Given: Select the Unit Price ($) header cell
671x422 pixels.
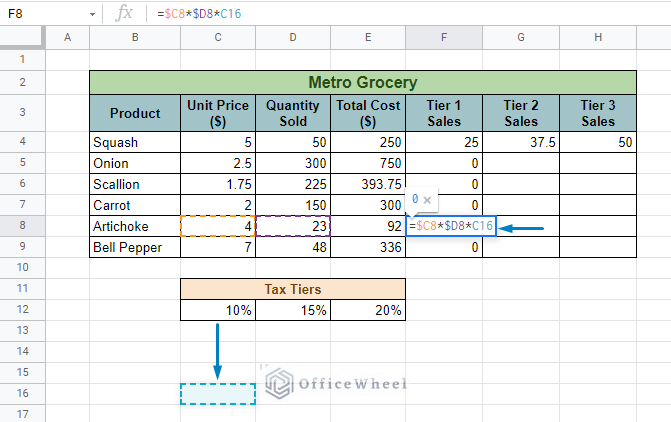Looking at the screenshot, I should (x=218, y=113).
